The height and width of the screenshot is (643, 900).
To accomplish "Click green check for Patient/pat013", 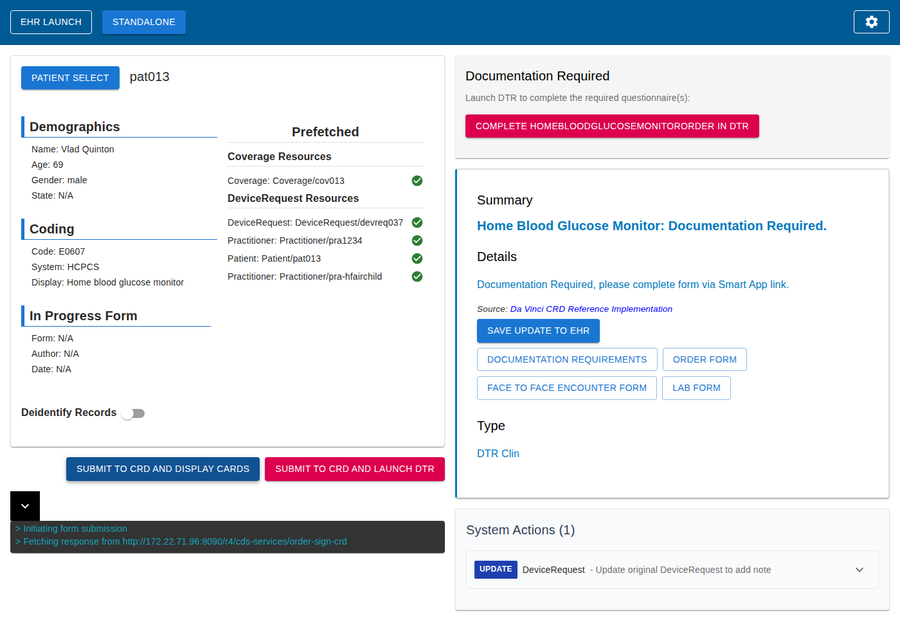I will click(x=417, y=258).
